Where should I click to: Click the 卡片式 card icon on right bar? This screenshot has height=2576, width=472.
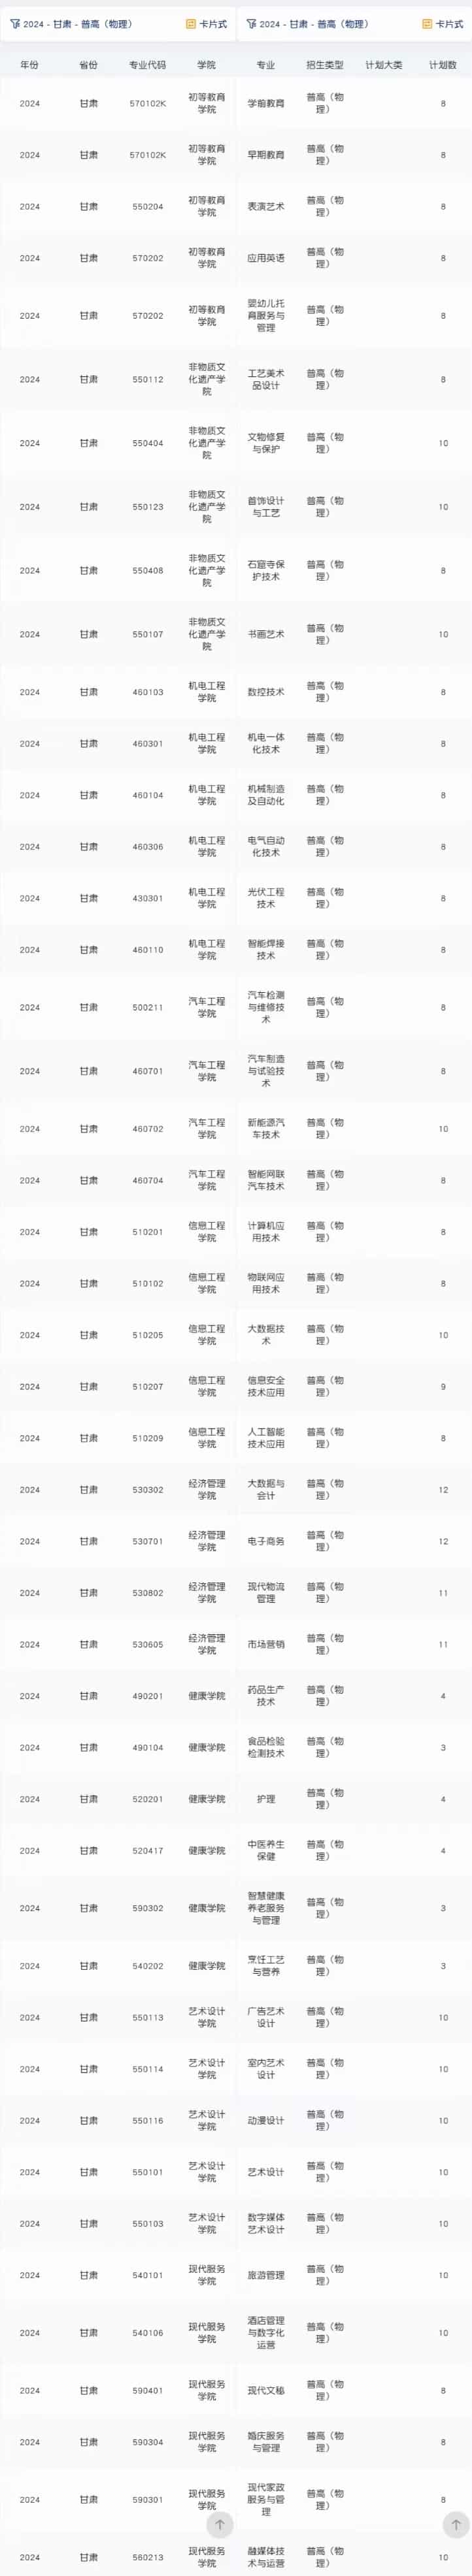click(427, 24)
